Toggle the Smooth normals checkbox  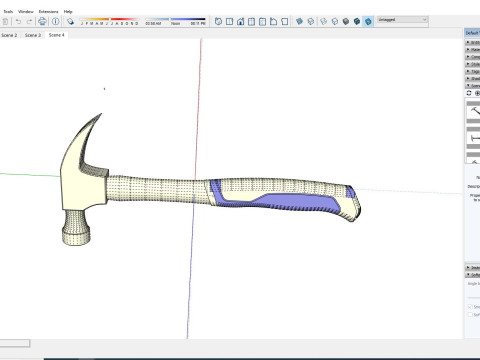[470, 307]
